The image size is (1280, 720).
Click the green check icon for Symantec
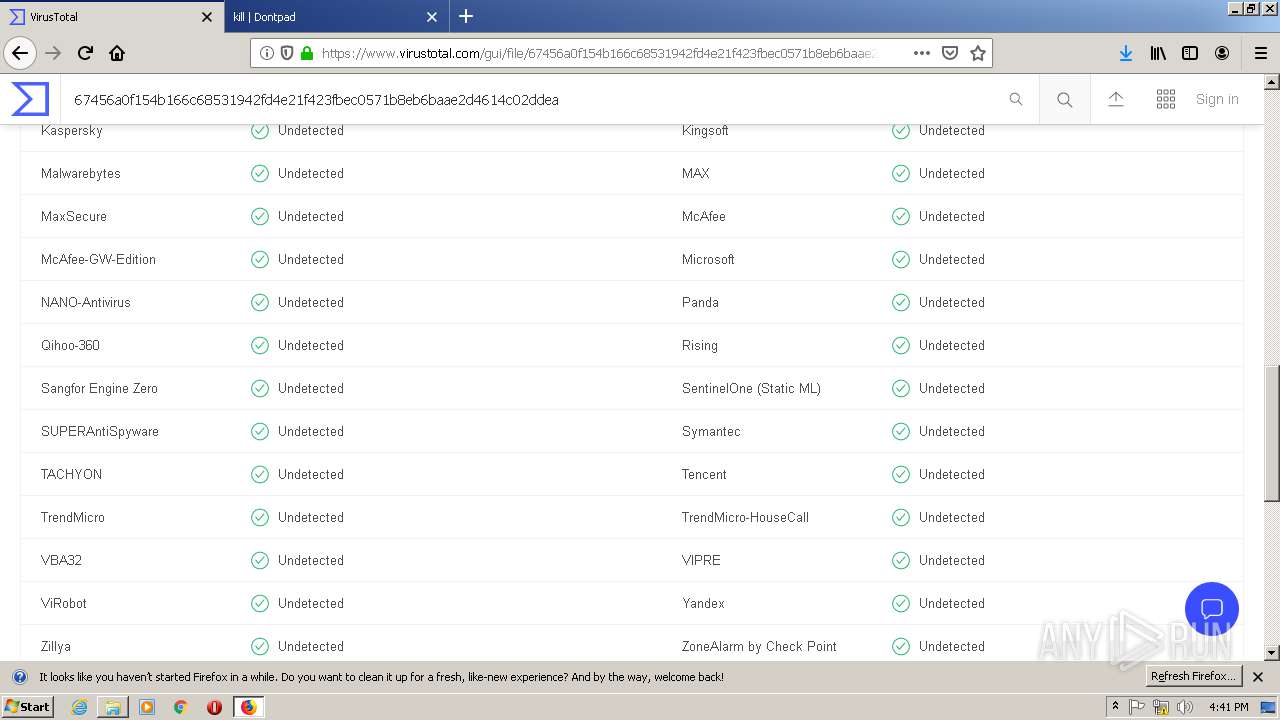pos(901,432)
